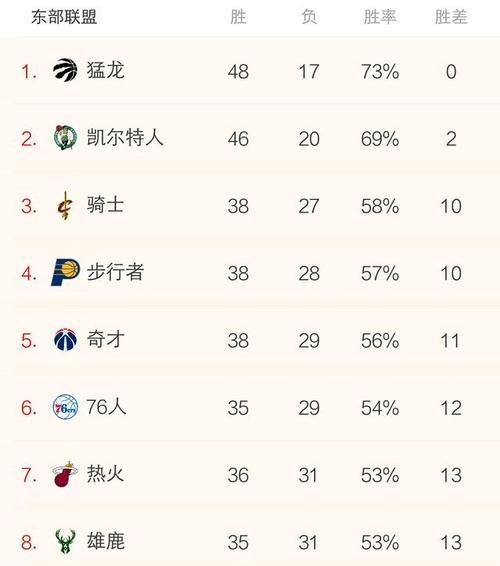Open the 雄鹿 team name link
Viewport: 500px width, 566px height.
[105, 541]
